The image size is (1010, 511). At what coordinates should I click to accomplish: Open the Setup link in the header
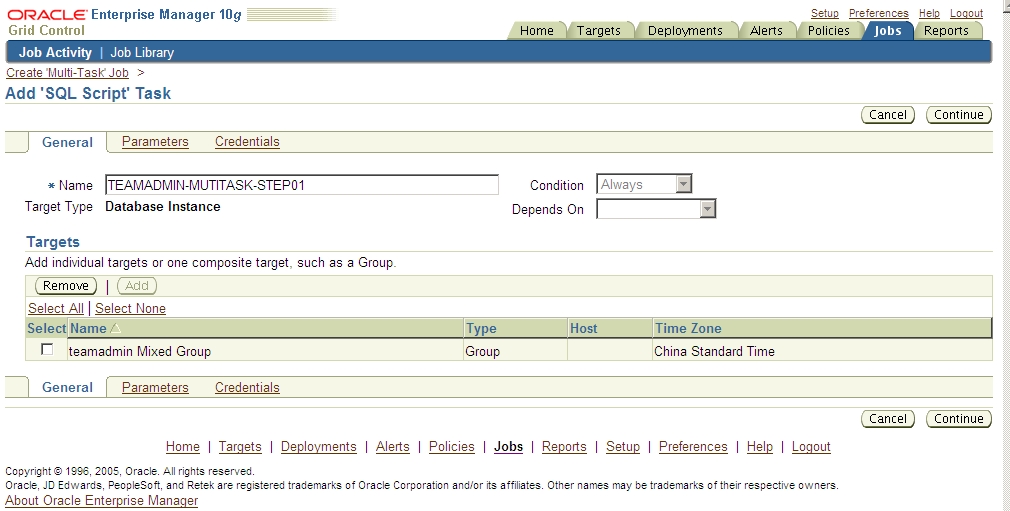[x=824, y=13]
